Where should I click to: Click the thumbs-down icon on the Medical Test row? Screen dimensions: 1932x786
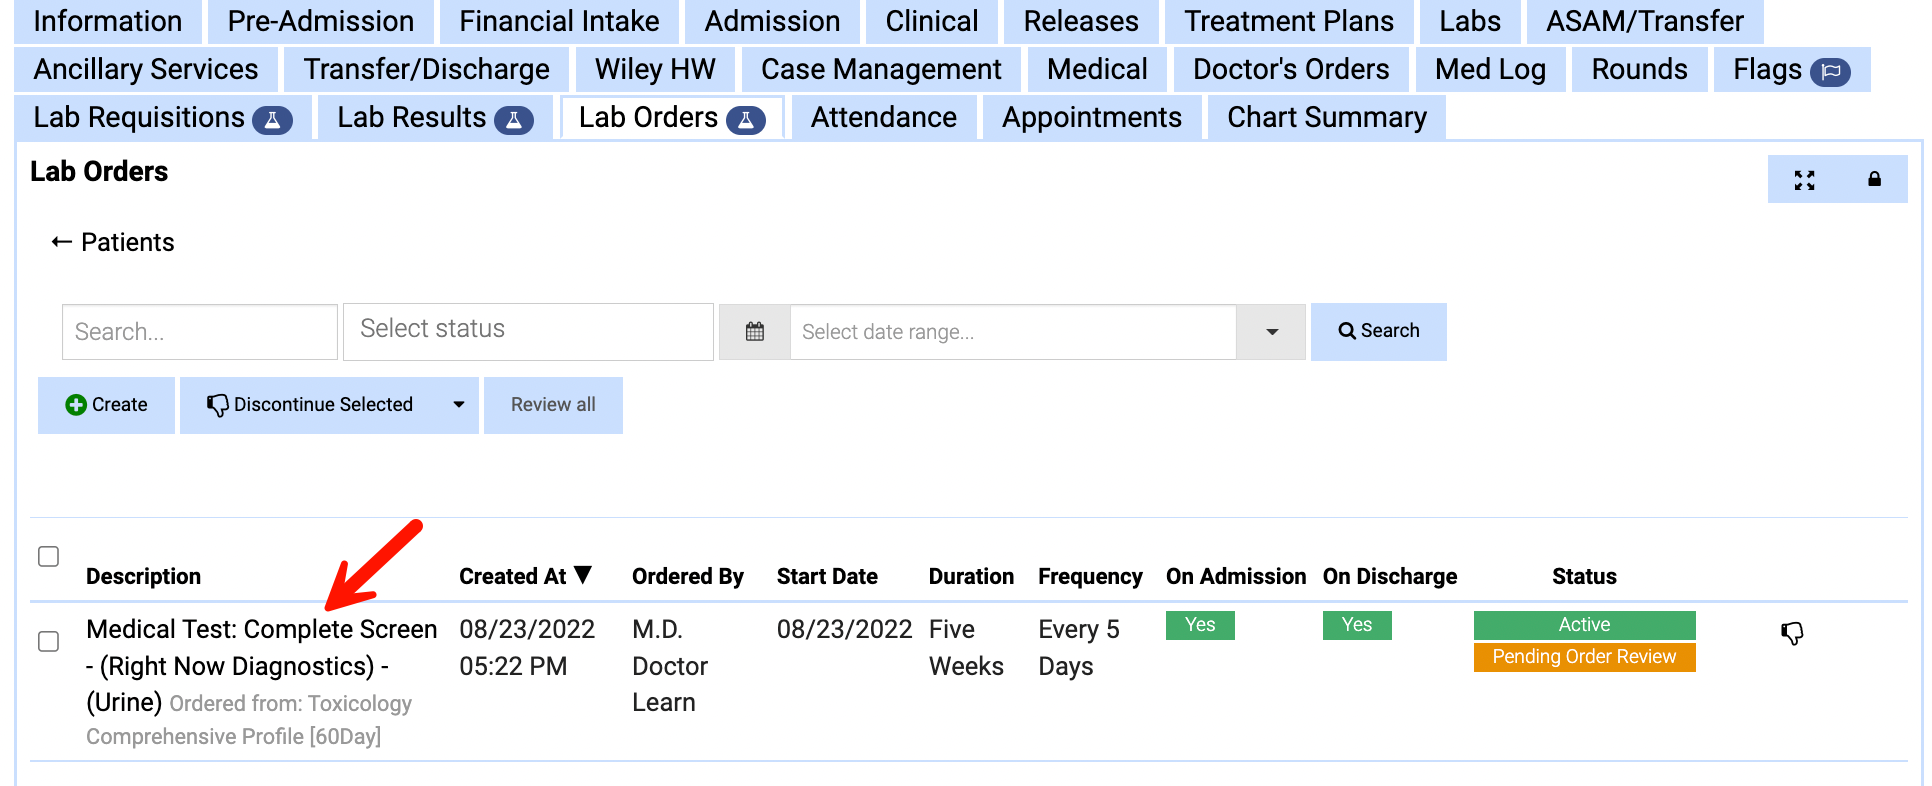1792,632
